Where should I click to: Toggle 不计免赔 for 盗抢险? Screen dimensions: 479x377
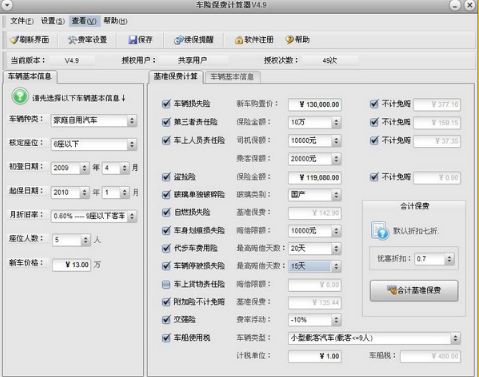(374, 177)
